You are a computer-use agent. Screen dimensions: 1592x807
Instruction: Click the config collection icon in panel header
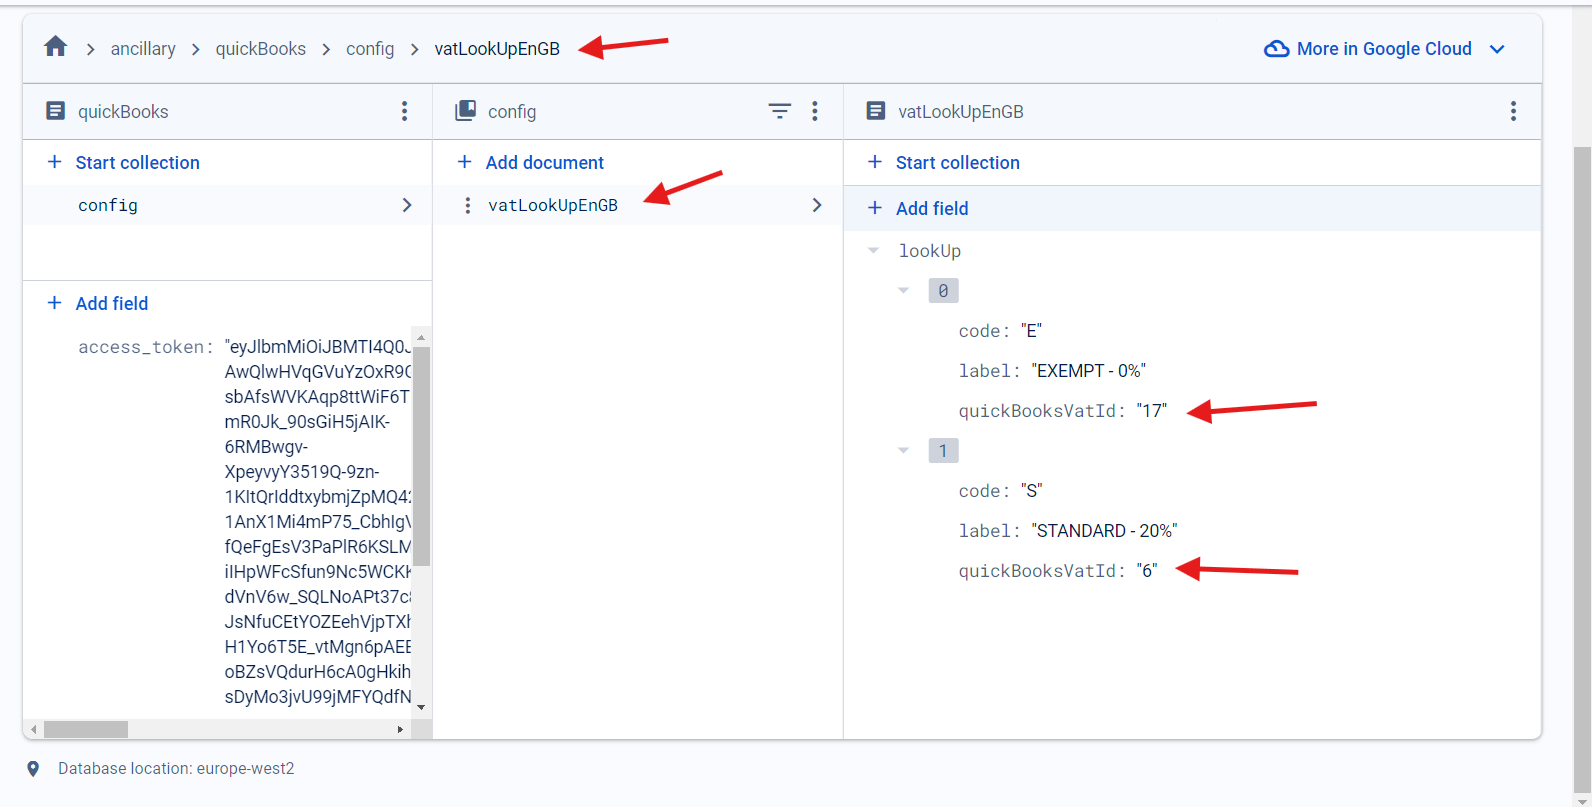[466, 111]
